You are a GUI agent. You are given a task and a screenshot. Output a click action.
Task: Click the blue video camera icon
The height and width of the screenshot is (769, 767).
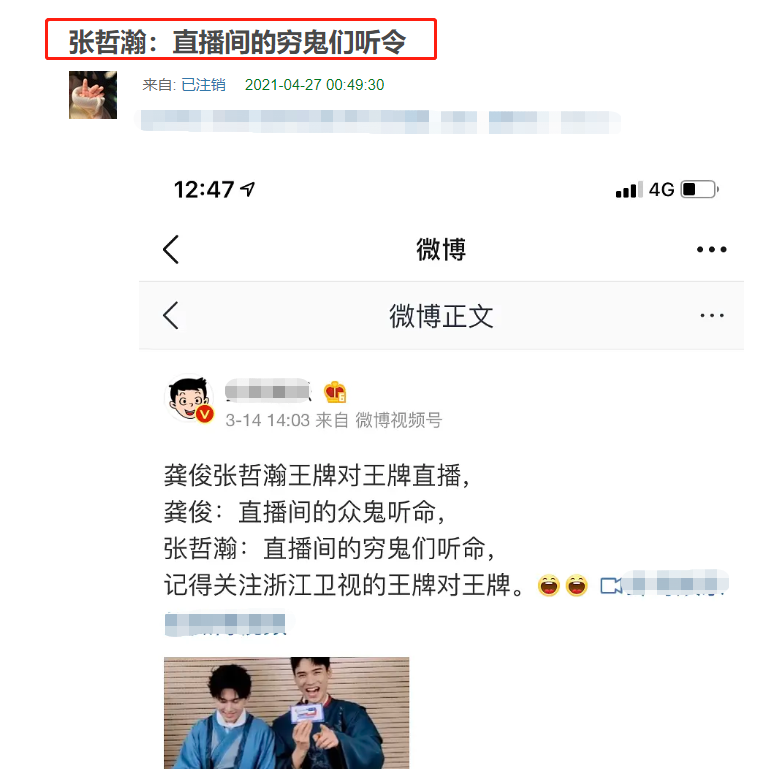click(x=611, y=586)
